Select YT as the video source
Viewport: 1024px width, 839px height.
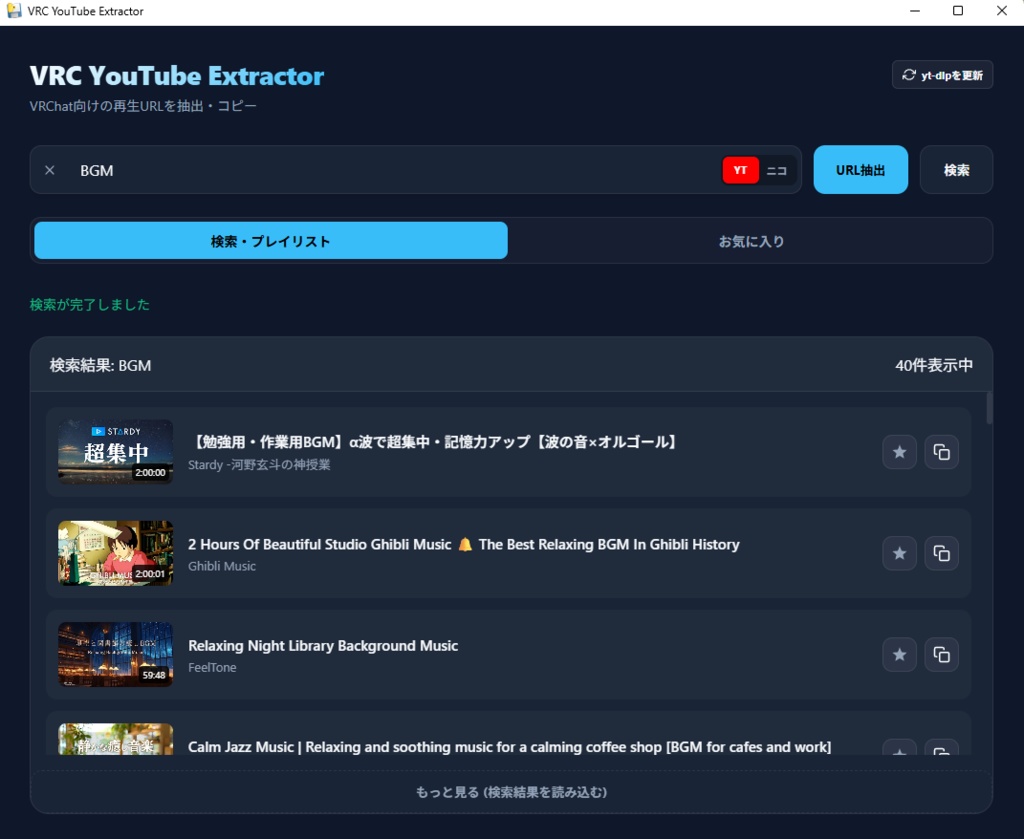740,170
